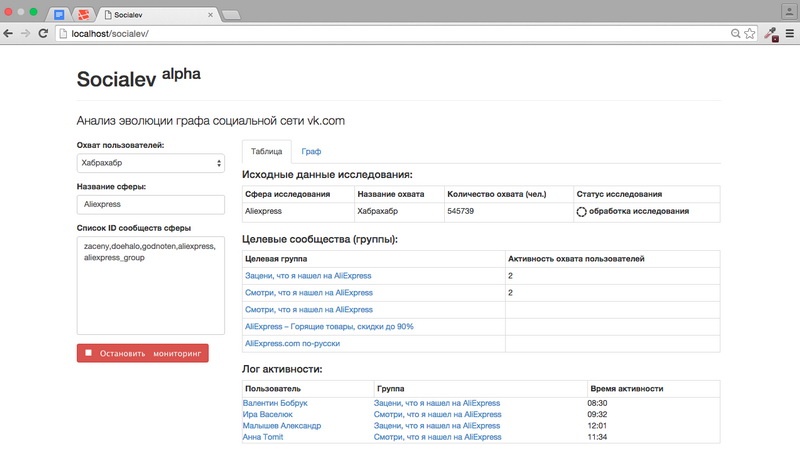
Task: Click the Остановить мониторинг button
Action: coord(142,353)
